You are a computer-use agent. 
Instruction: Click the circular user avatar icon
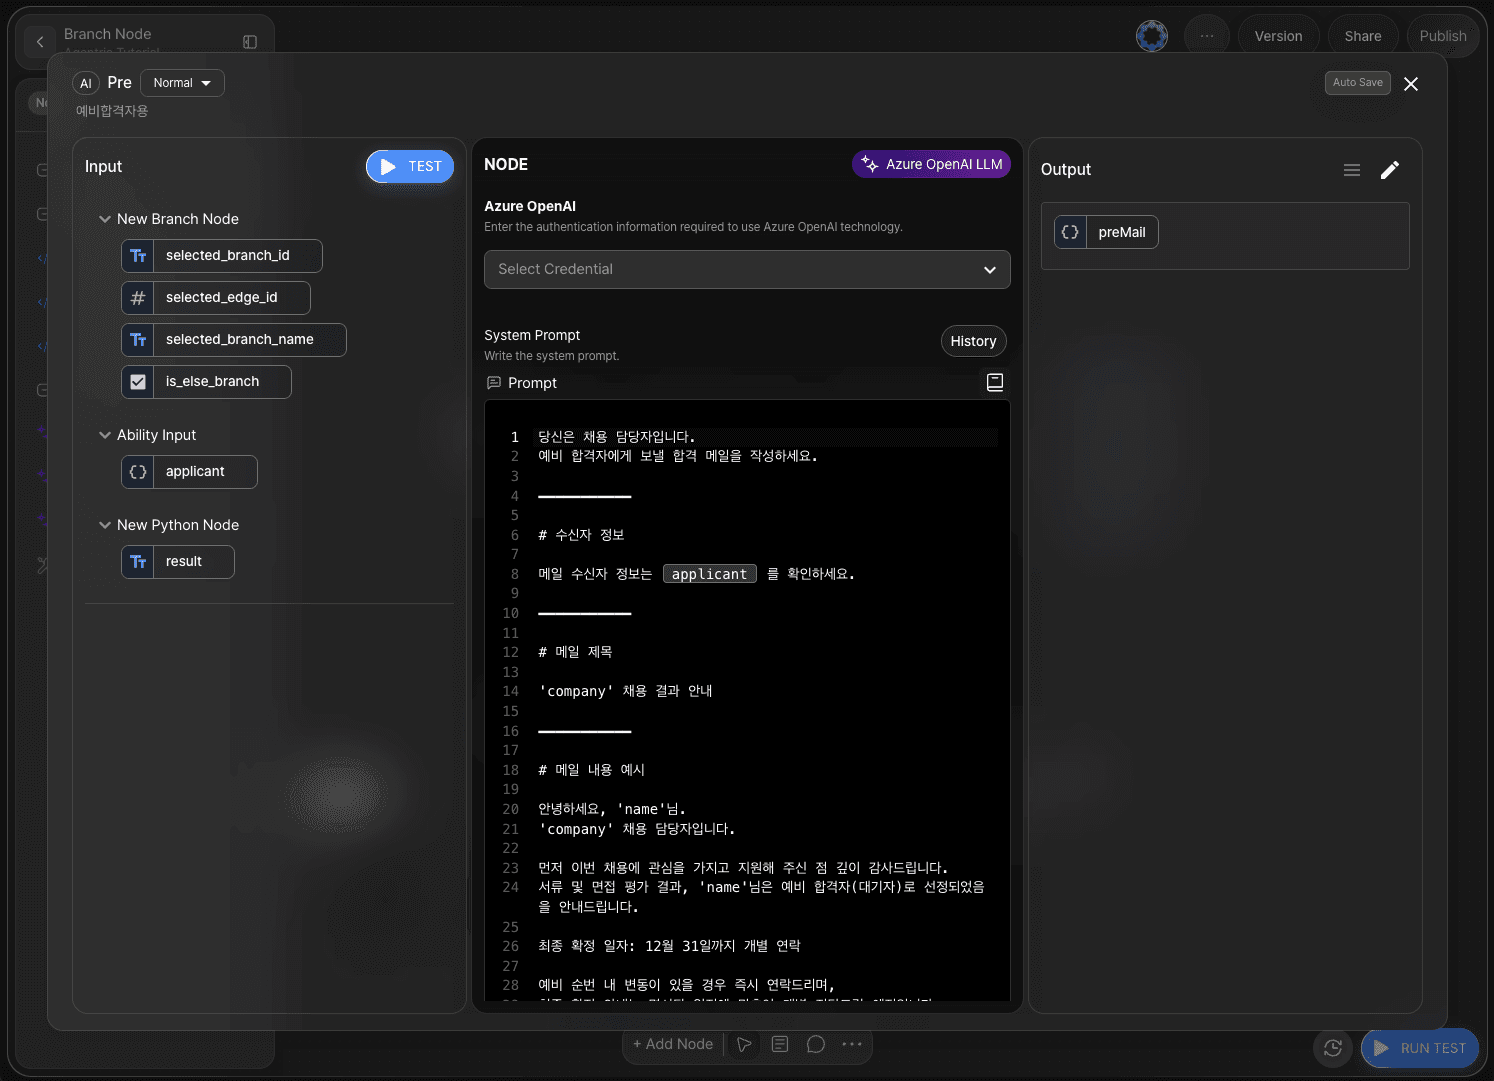click(1152, 36)
